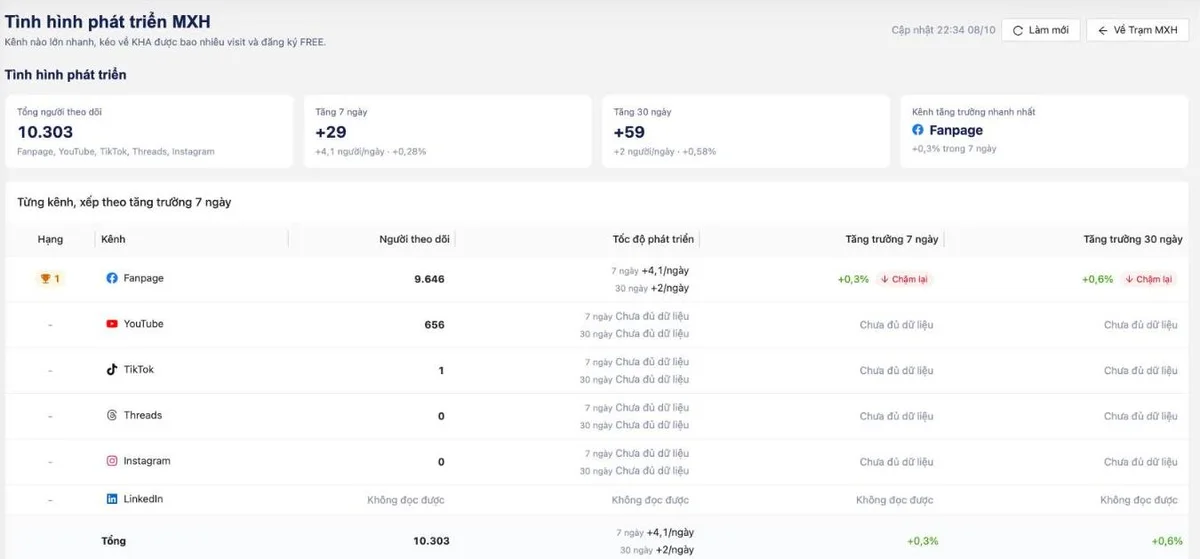Click the Kênh column header
This screenshot has height=559, width=1200.
(x=113, y=239)
